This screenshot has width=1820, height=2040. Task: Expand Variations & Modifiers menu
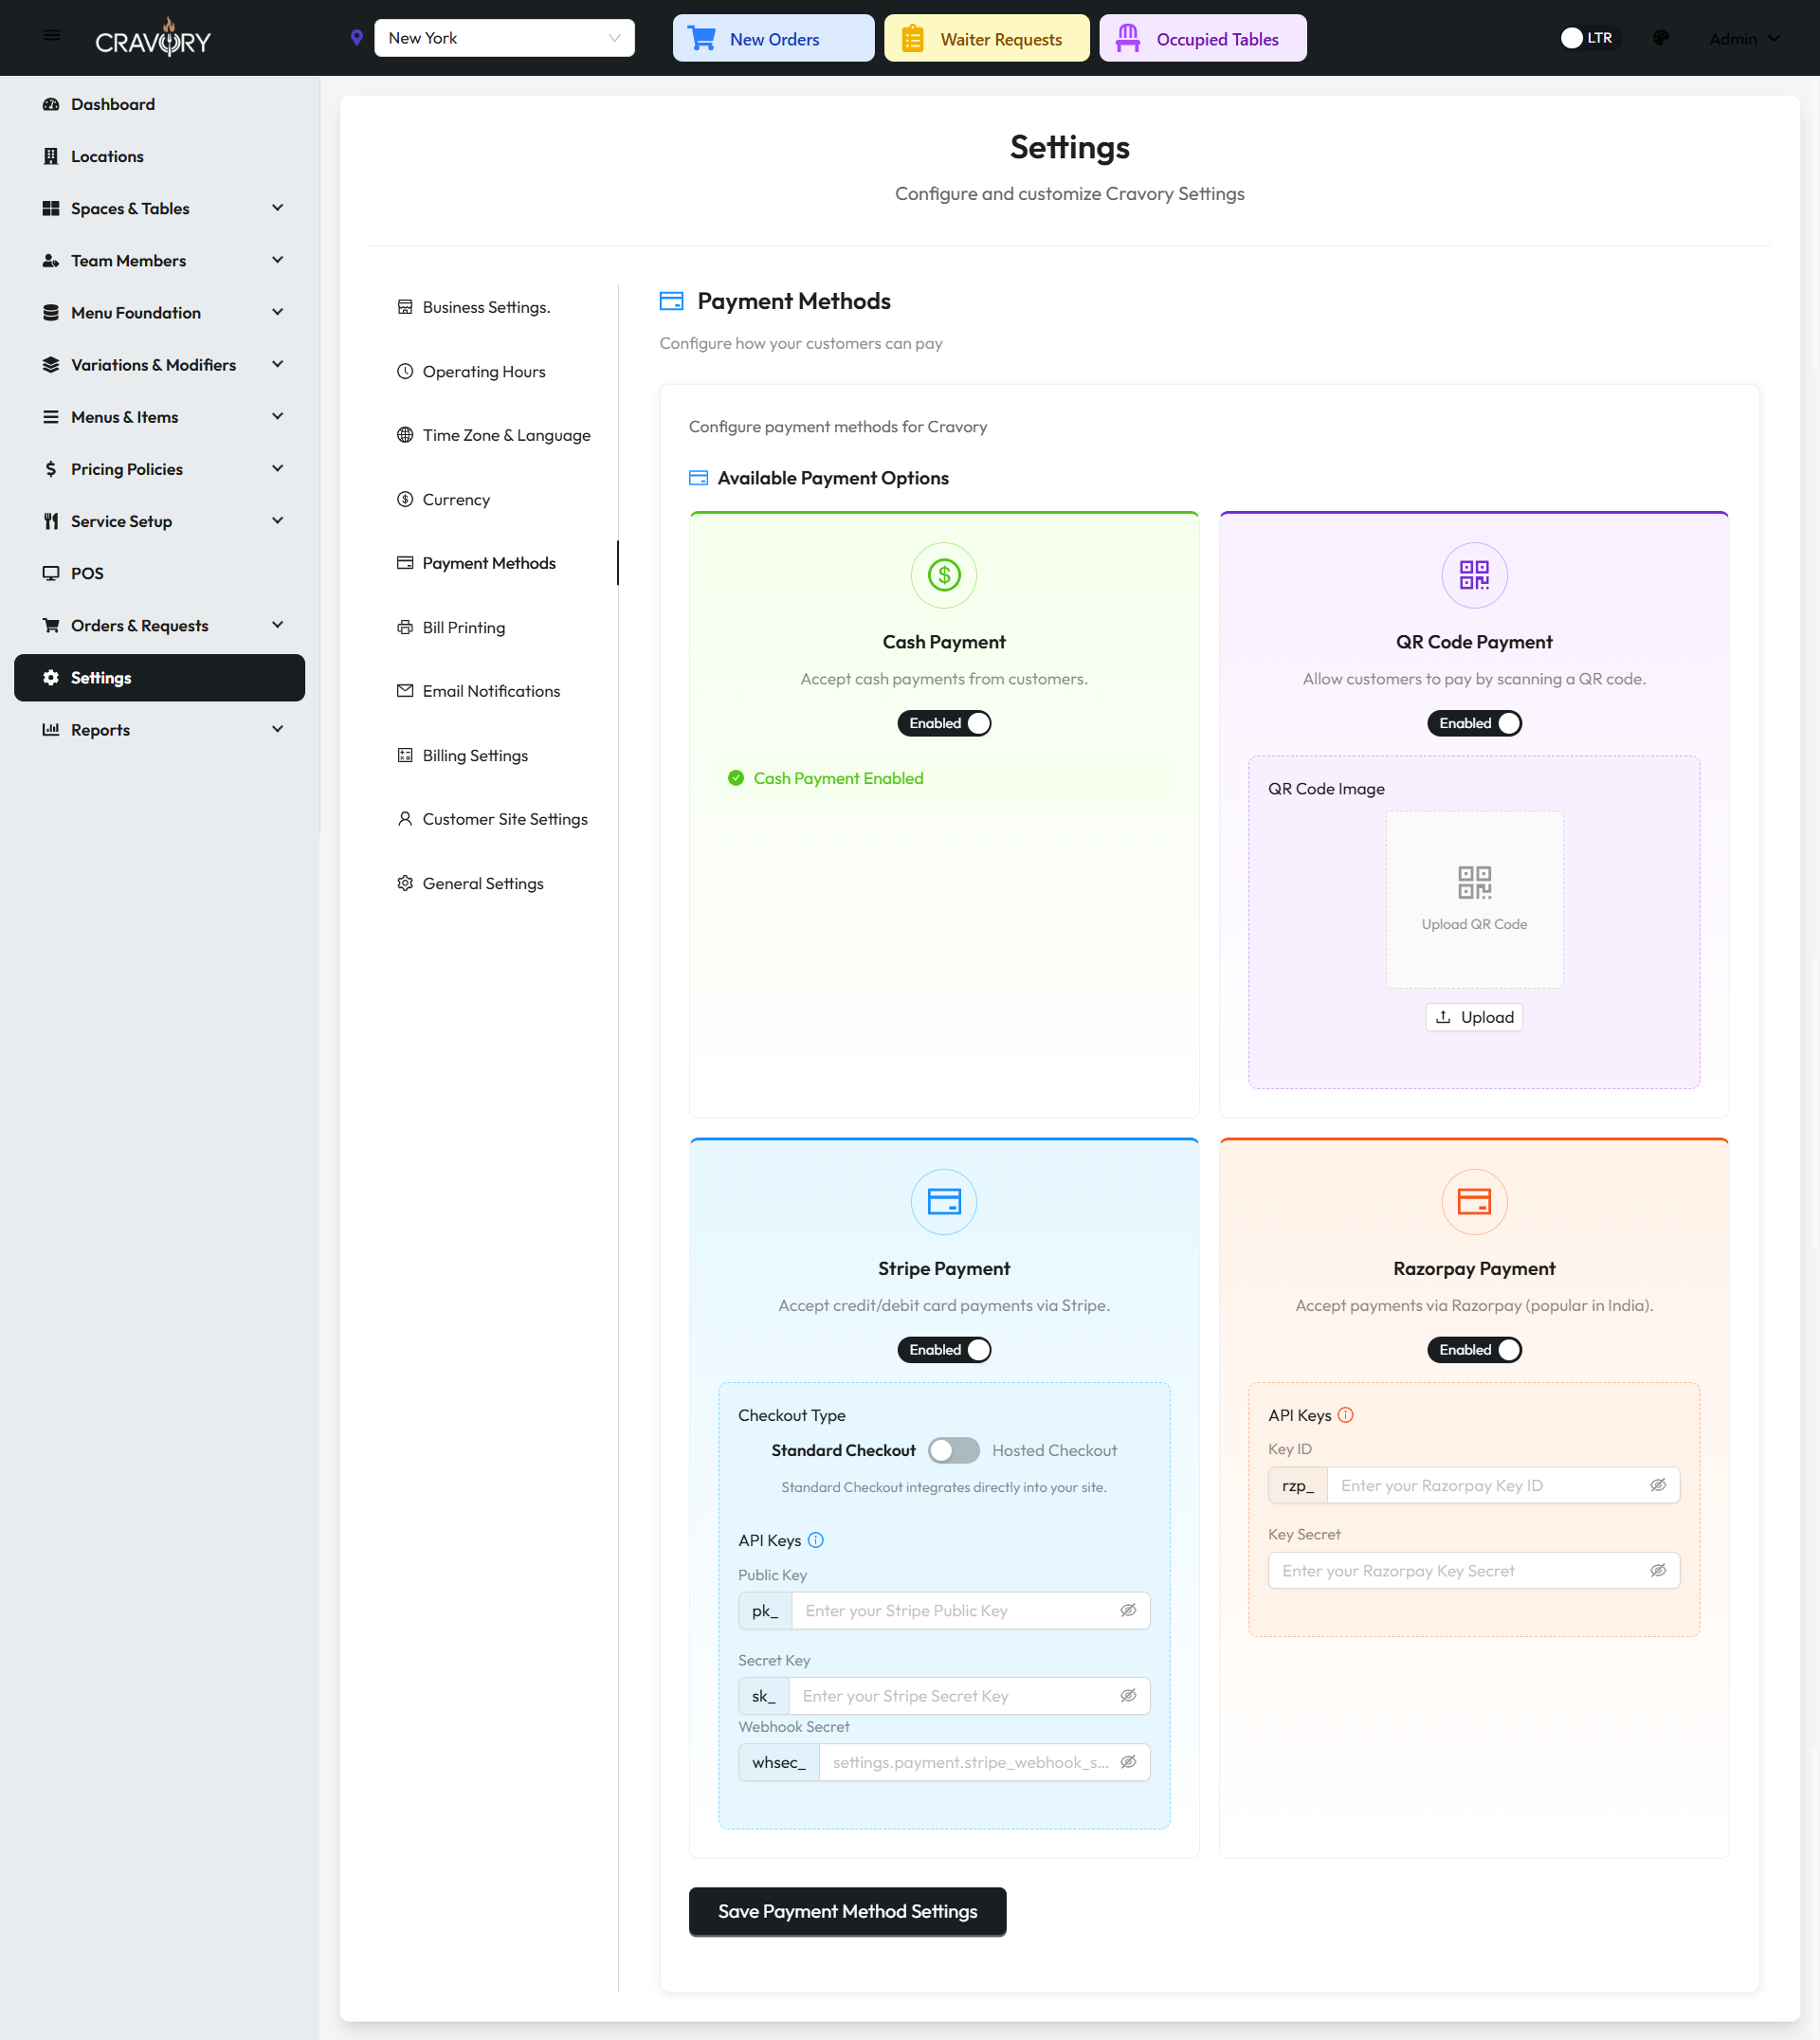pyautogui.click(x=278, y=364)
